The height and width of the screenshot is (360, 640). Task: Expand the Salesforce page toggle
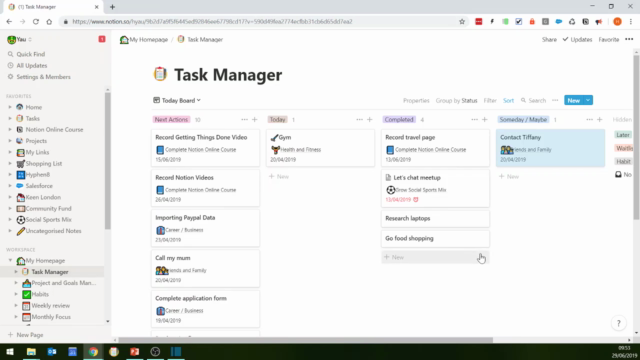10,186
